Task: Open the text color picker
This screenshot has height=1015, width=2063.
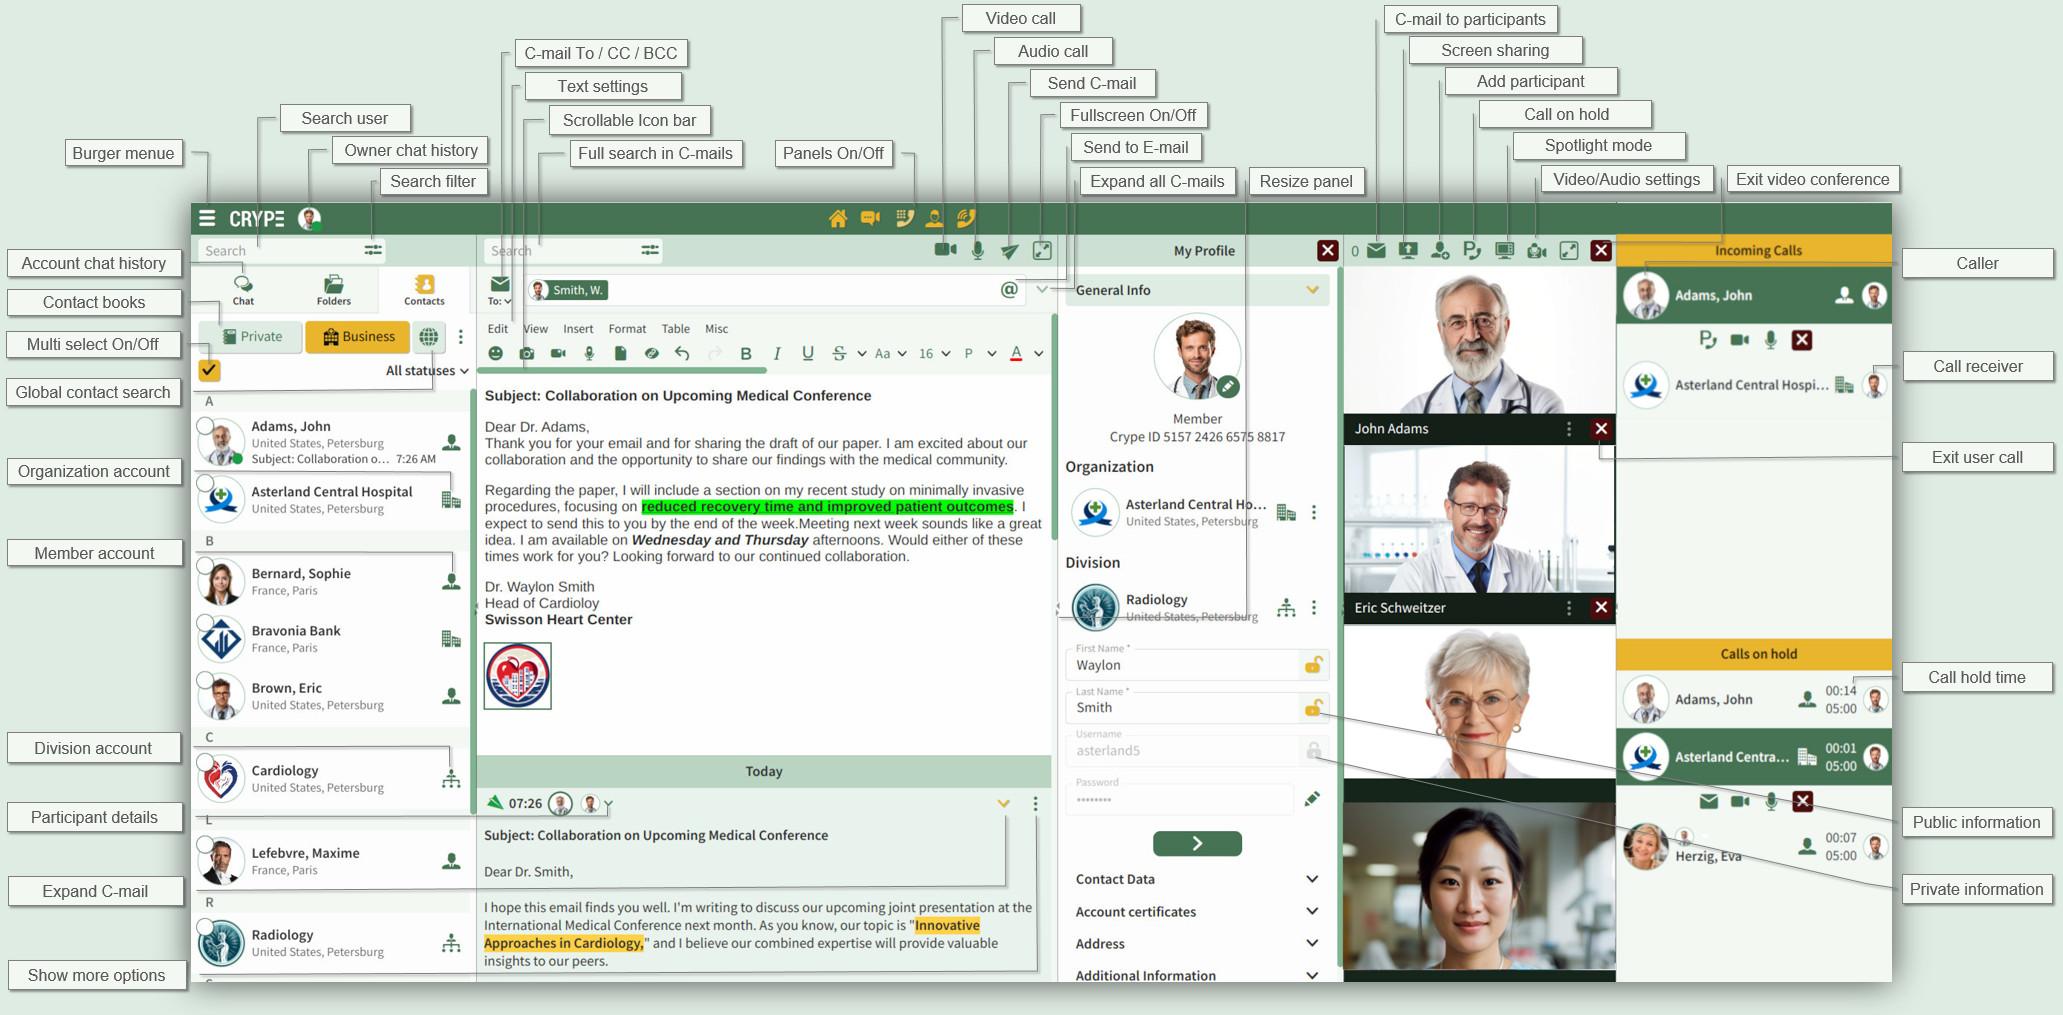Action: click(1016, 353)
